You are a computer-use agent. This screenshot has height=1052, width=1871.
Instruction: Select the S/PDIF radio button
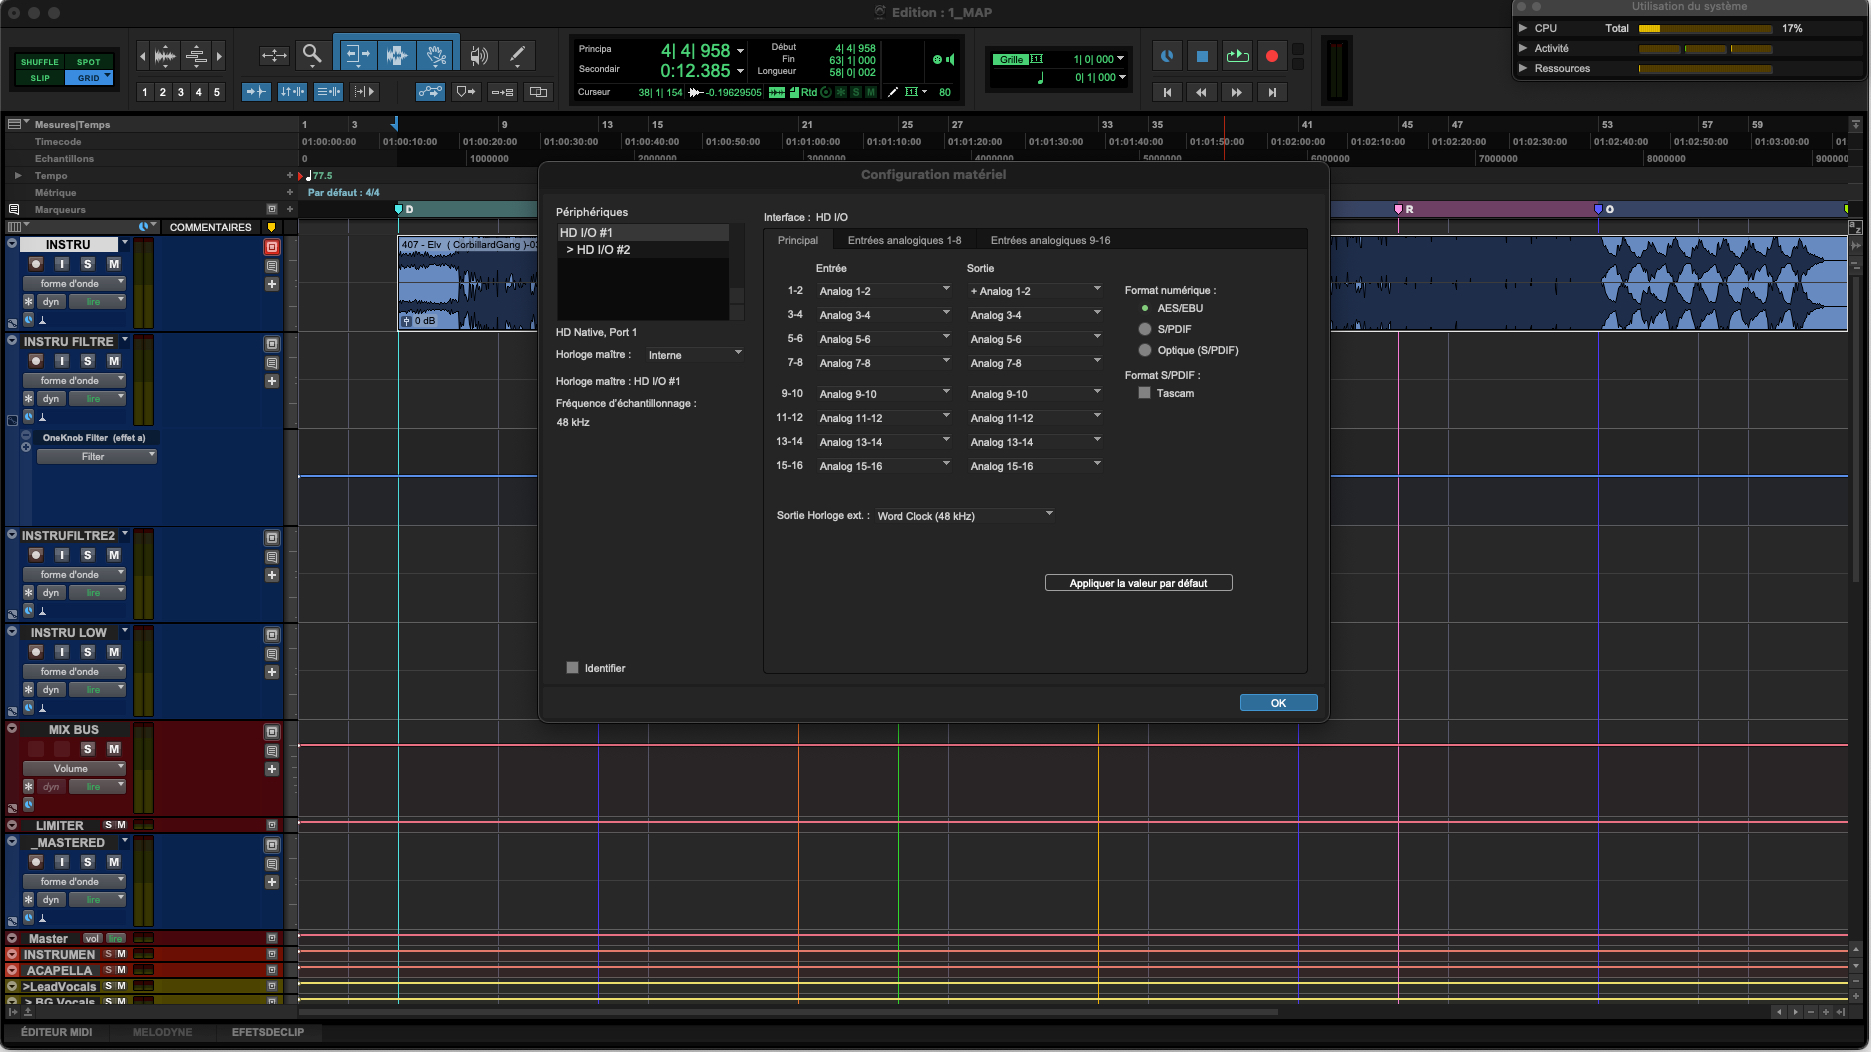tap(1144, 329)
